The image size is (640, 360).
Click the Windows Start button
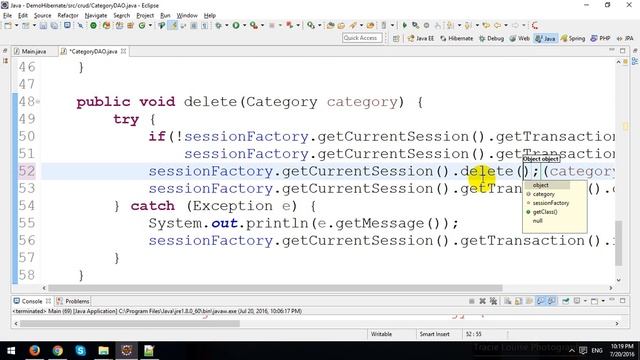click(x=11, y=351)
